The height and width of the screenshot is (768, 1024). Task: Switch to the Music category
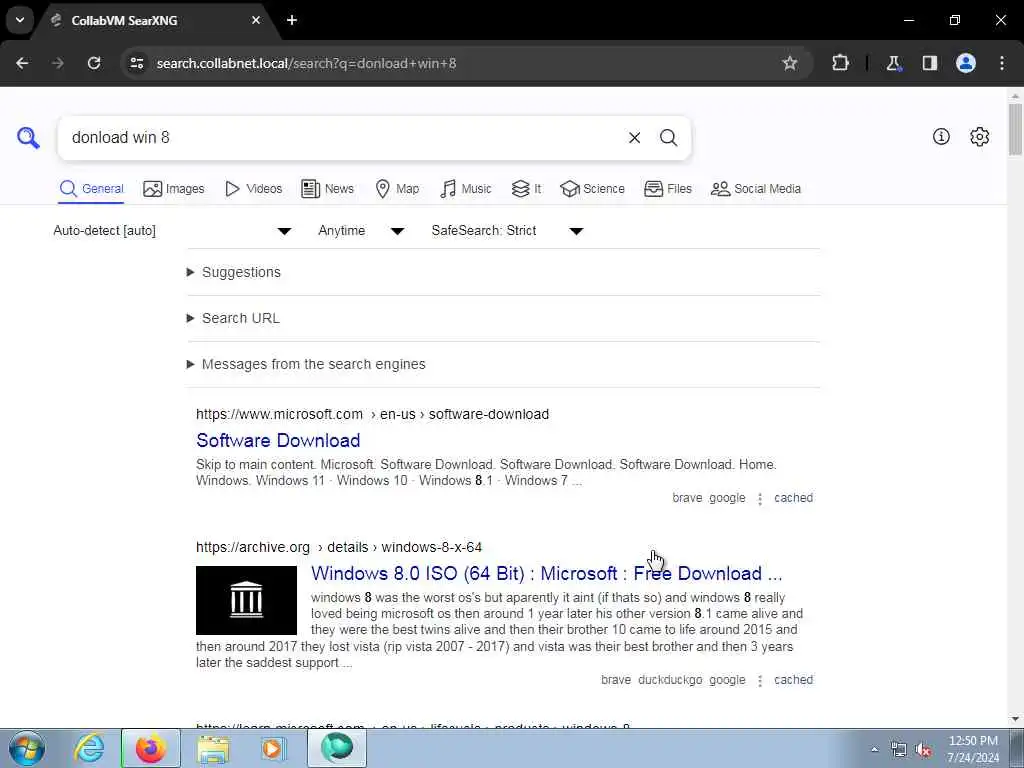pyautogui.click(x=465, y=189)
